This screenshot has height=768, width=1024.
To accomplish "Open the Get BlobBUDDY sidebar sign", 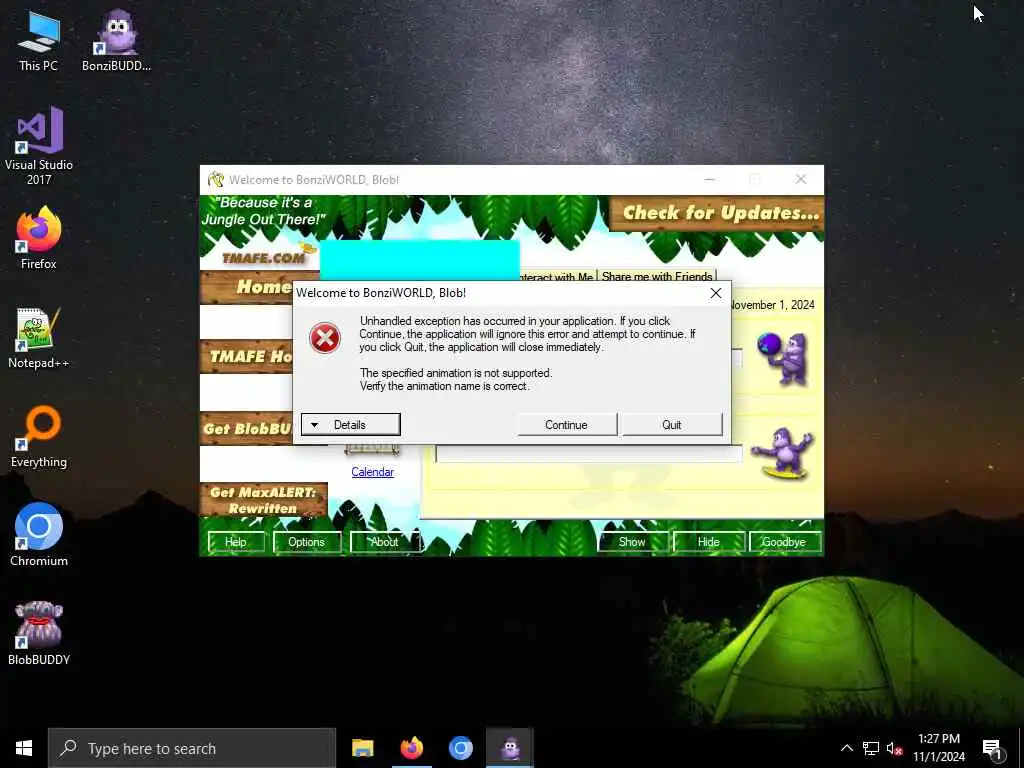I will click(x=247, y=429).
